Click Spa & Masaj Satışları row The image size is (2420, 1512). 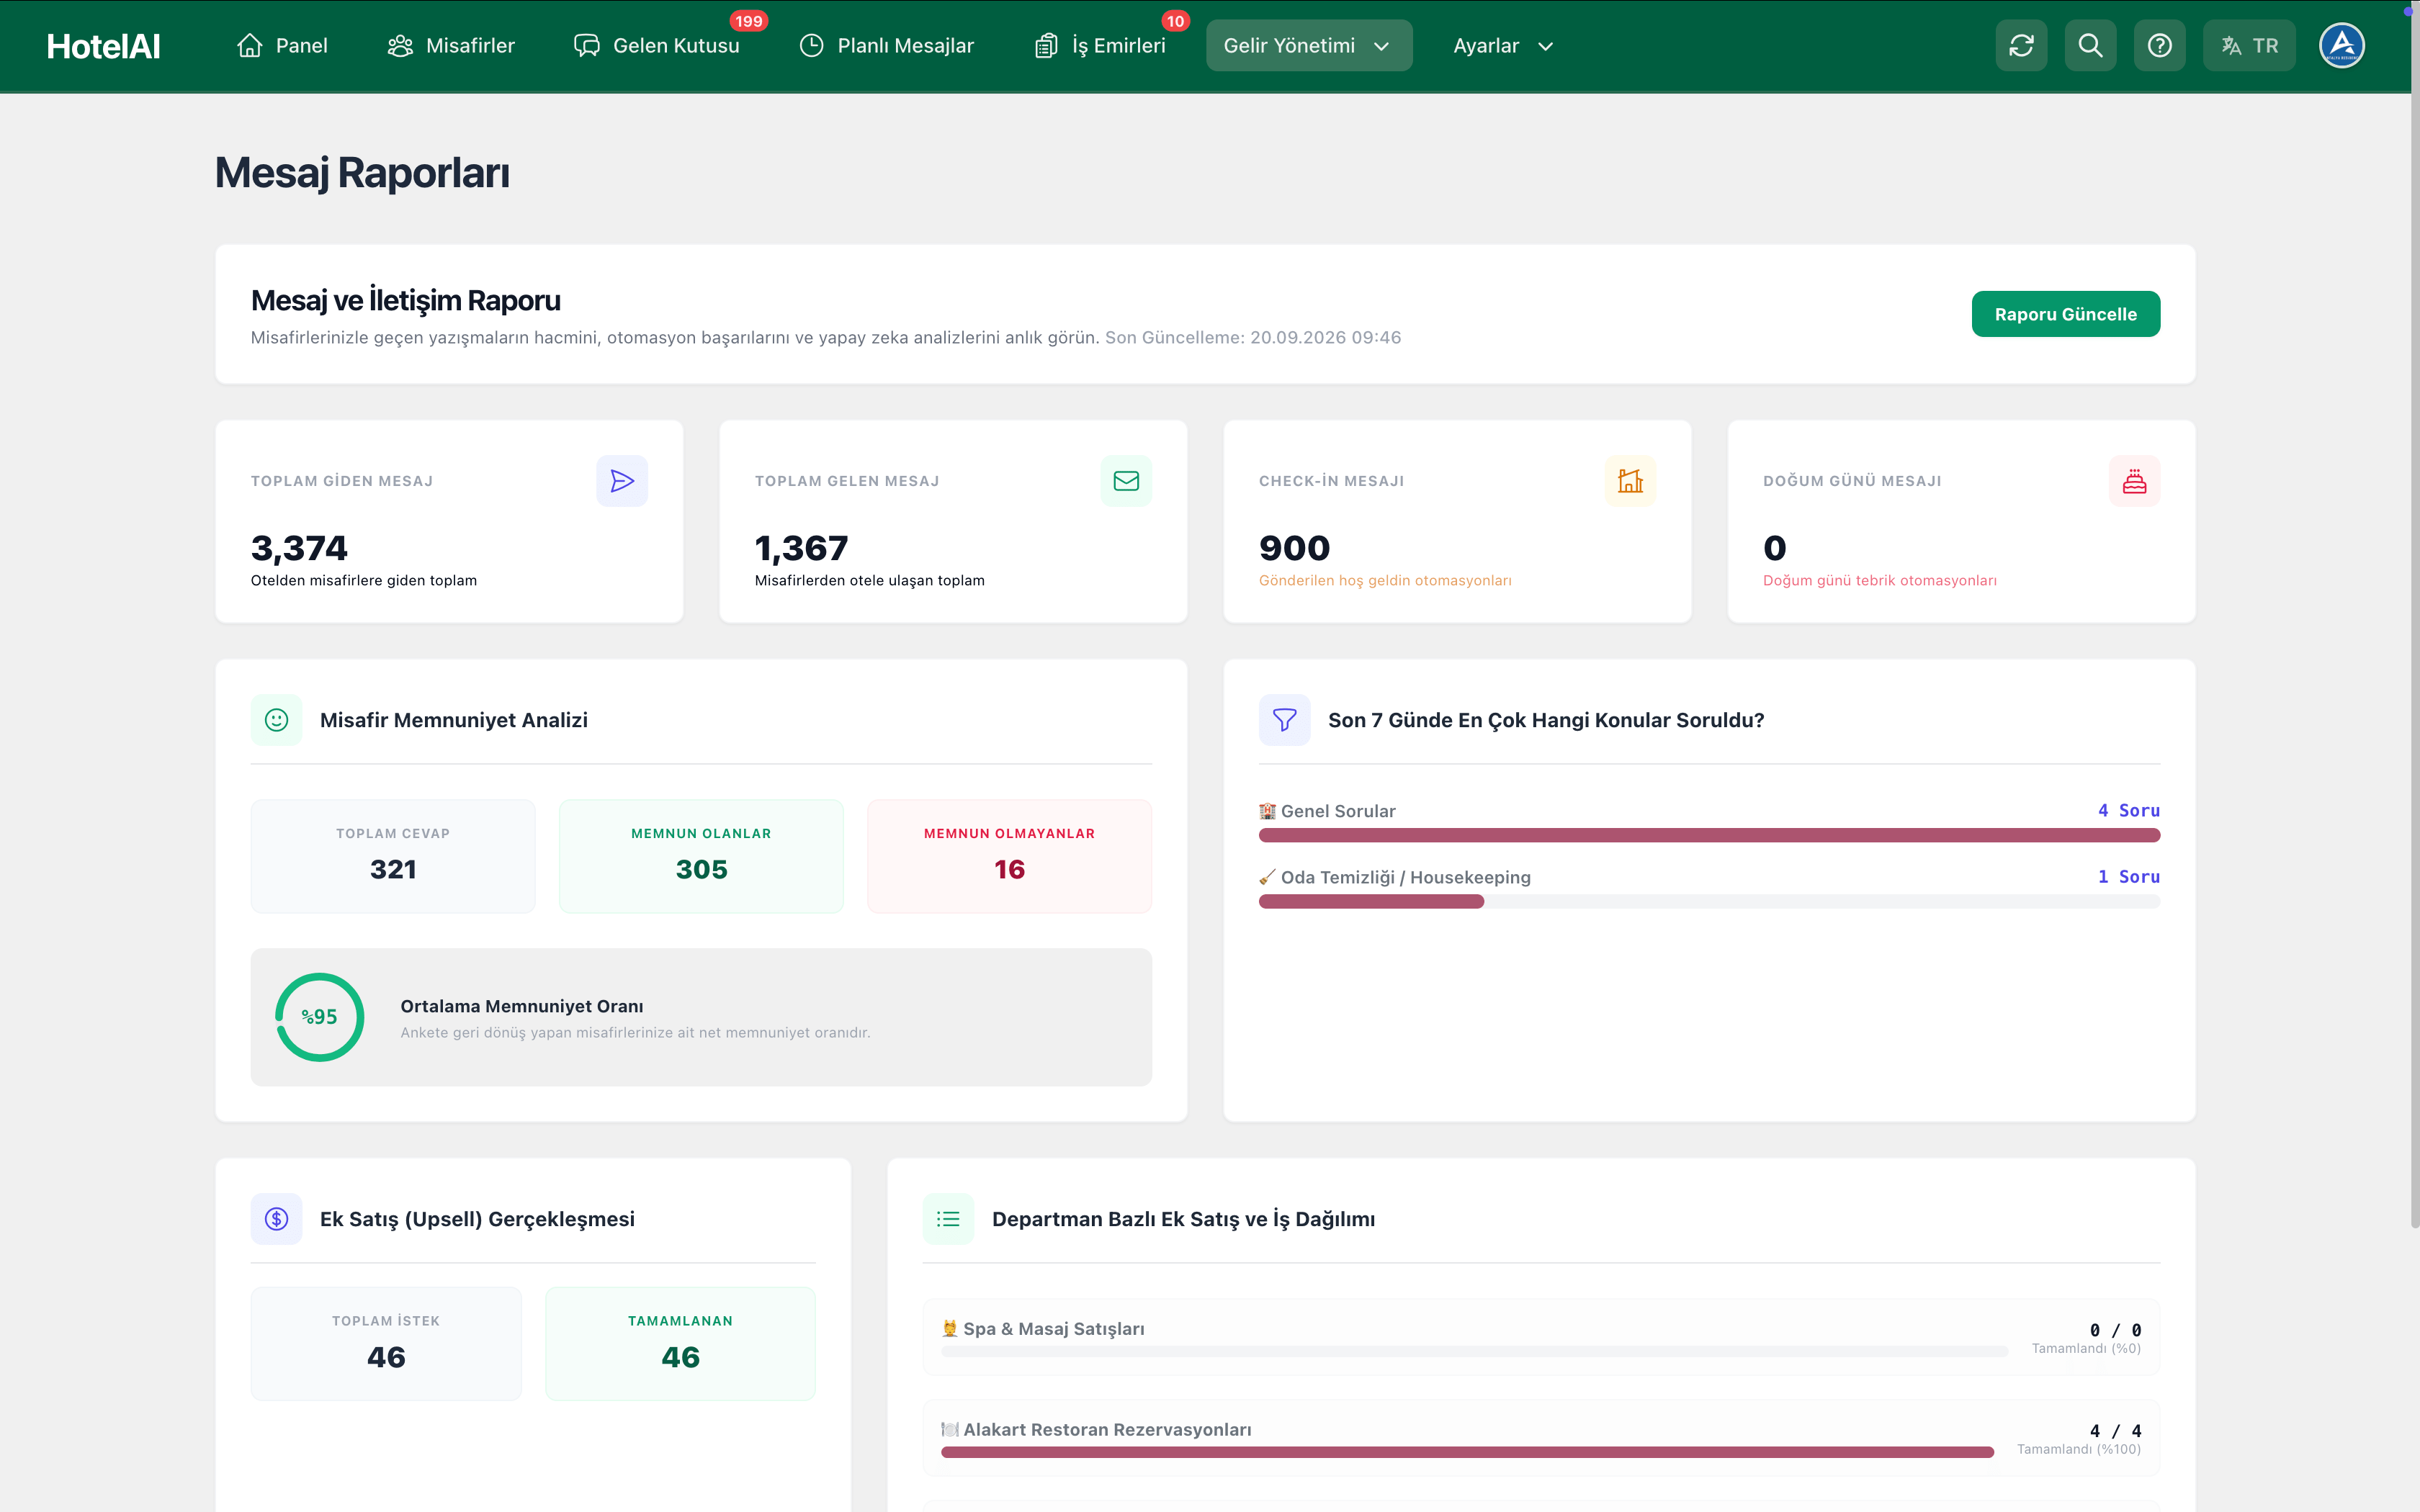coord(1541,1337)
